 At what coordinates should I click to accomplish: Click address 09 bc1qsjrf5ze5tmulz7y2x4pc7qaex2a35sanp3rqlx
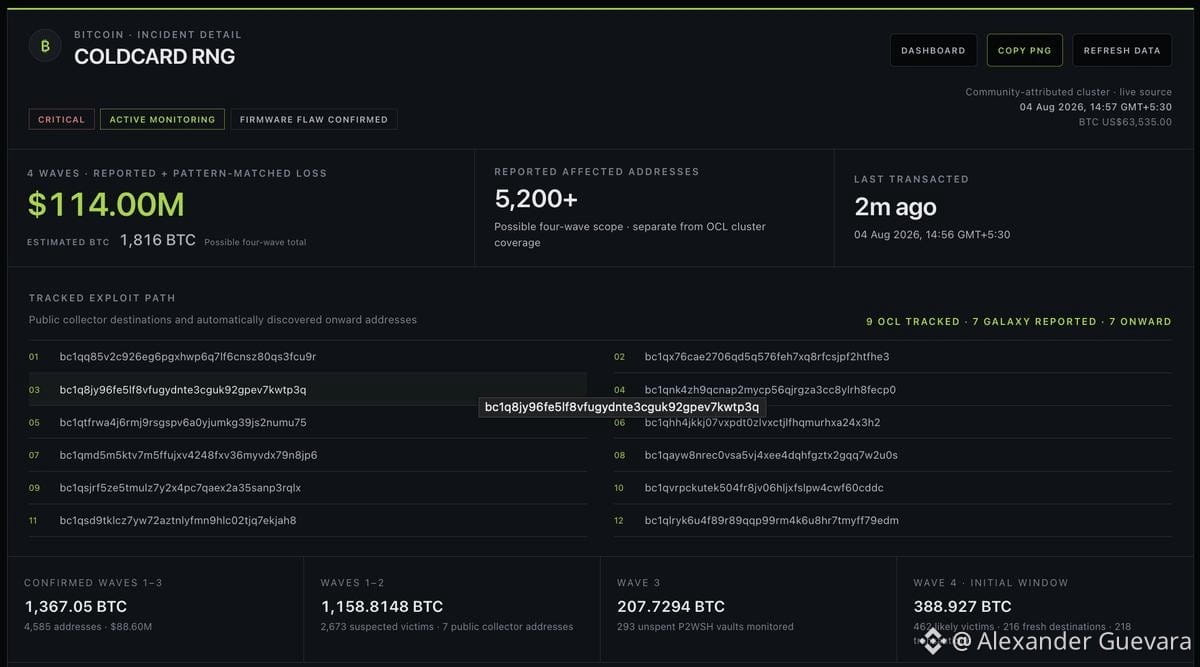click(x=180, y=488)
